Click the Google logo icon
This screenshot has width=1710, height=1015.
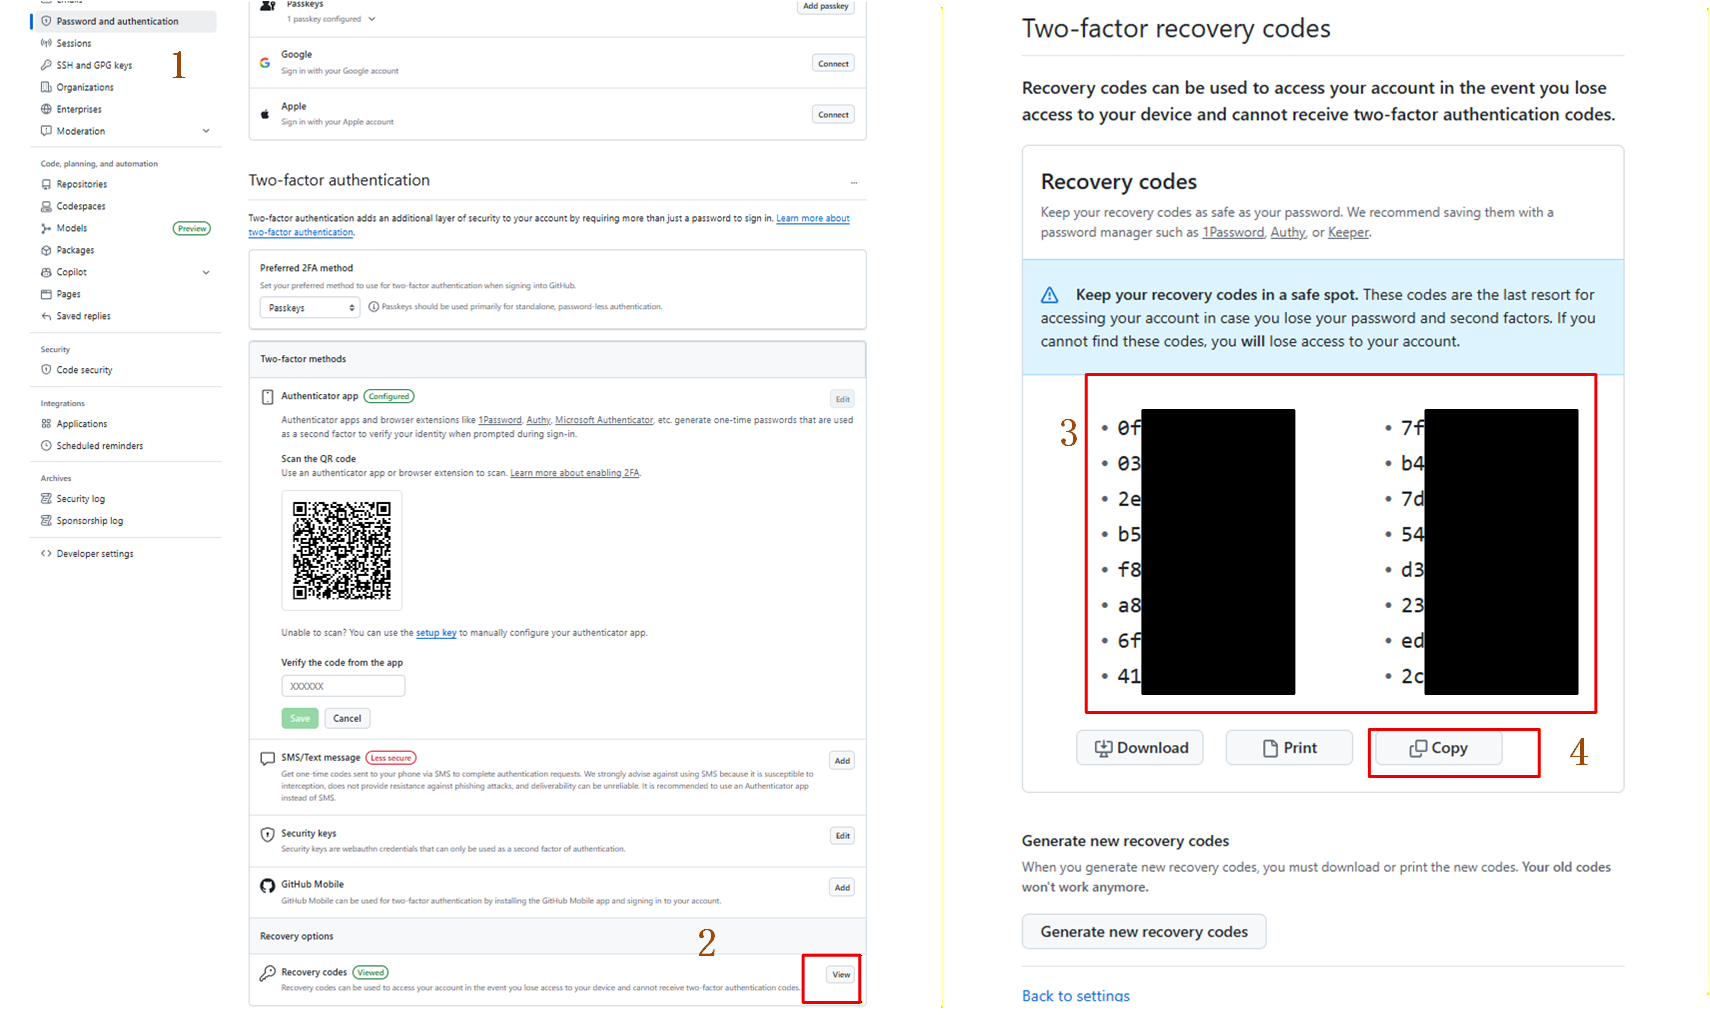pos(265,62)
